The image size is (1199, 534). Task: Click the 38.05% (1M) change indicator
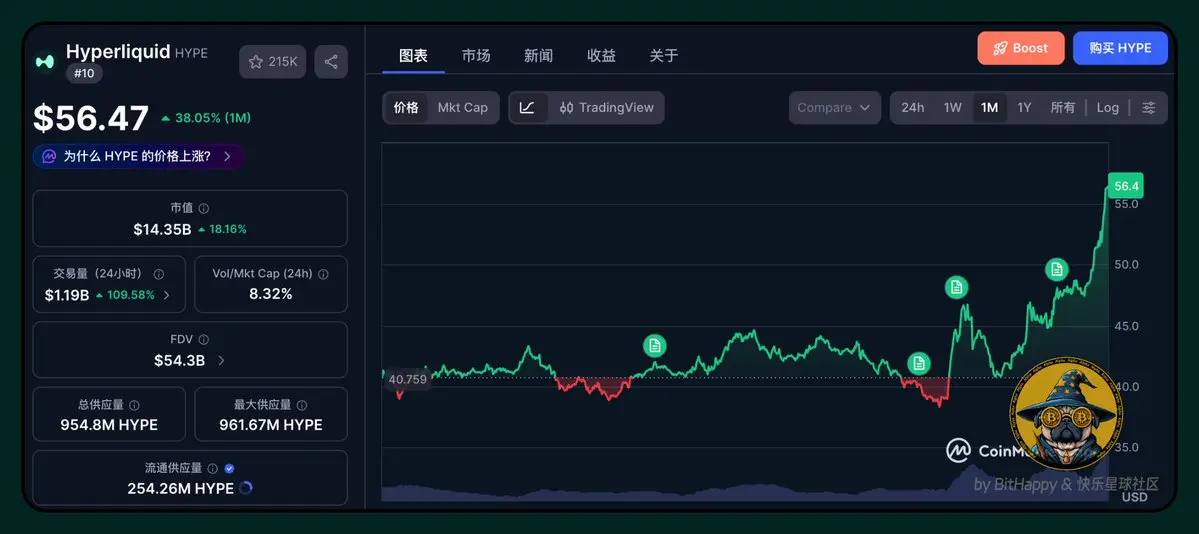[206, 118]
